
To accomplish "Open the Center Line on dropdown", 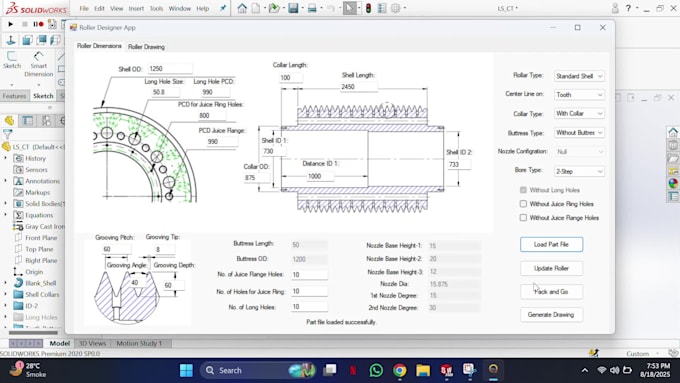I will [x=579, y=95].
